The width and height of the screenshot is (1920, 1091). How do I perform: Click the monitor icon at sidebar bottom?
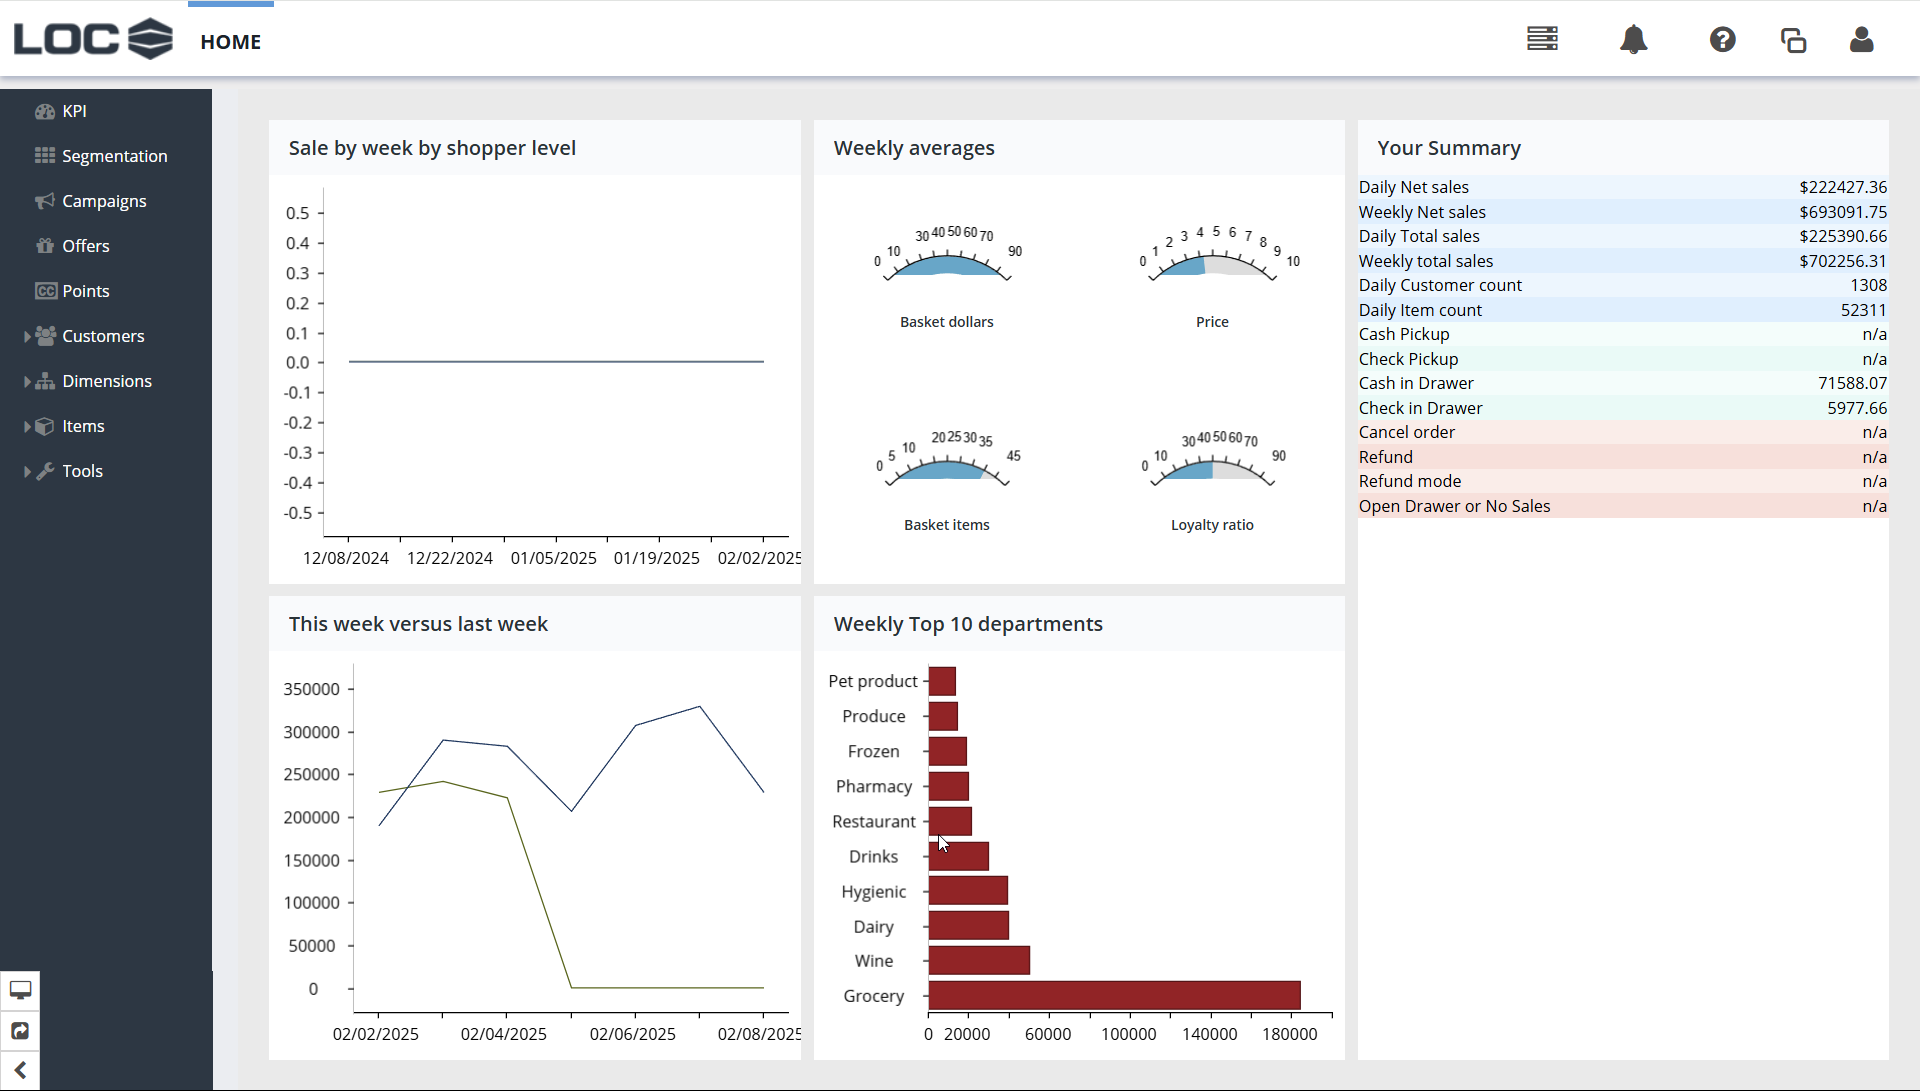click(x=20, y=990)
